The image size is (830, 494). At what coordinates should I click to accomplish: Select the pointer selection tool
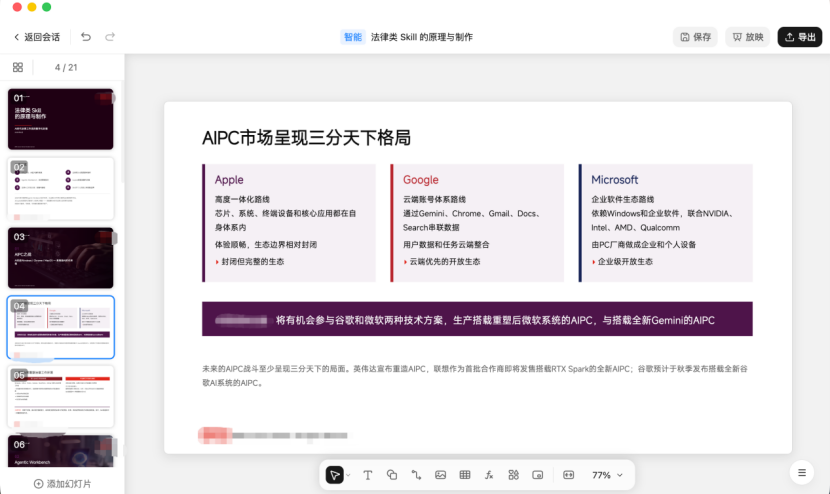coord(335,475)
